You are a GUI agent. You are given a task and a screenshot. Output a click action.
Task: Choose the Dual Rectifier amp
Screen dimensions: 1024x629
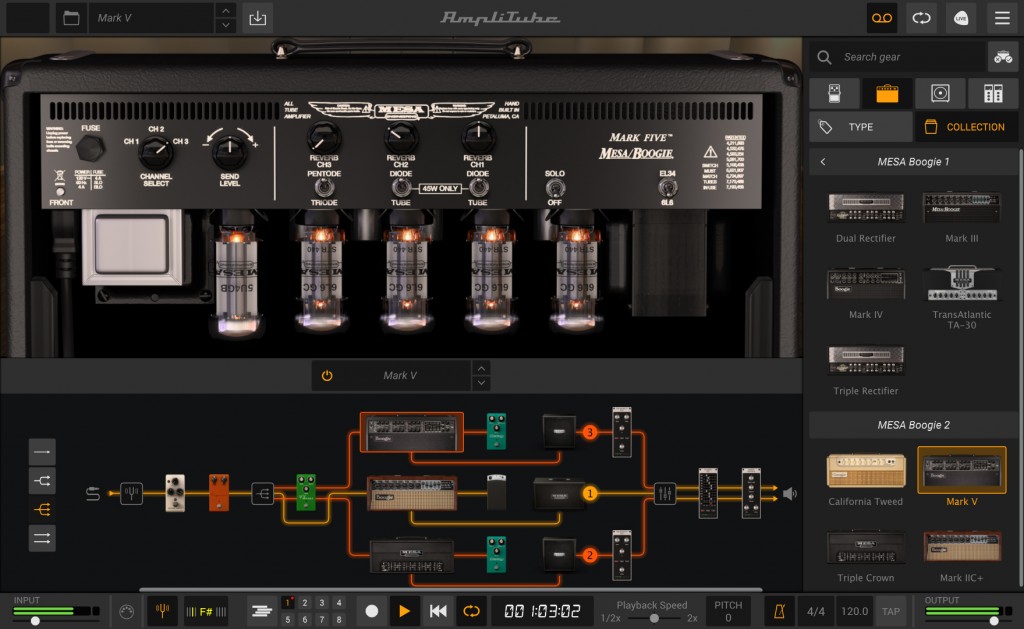tap(865, 217)
